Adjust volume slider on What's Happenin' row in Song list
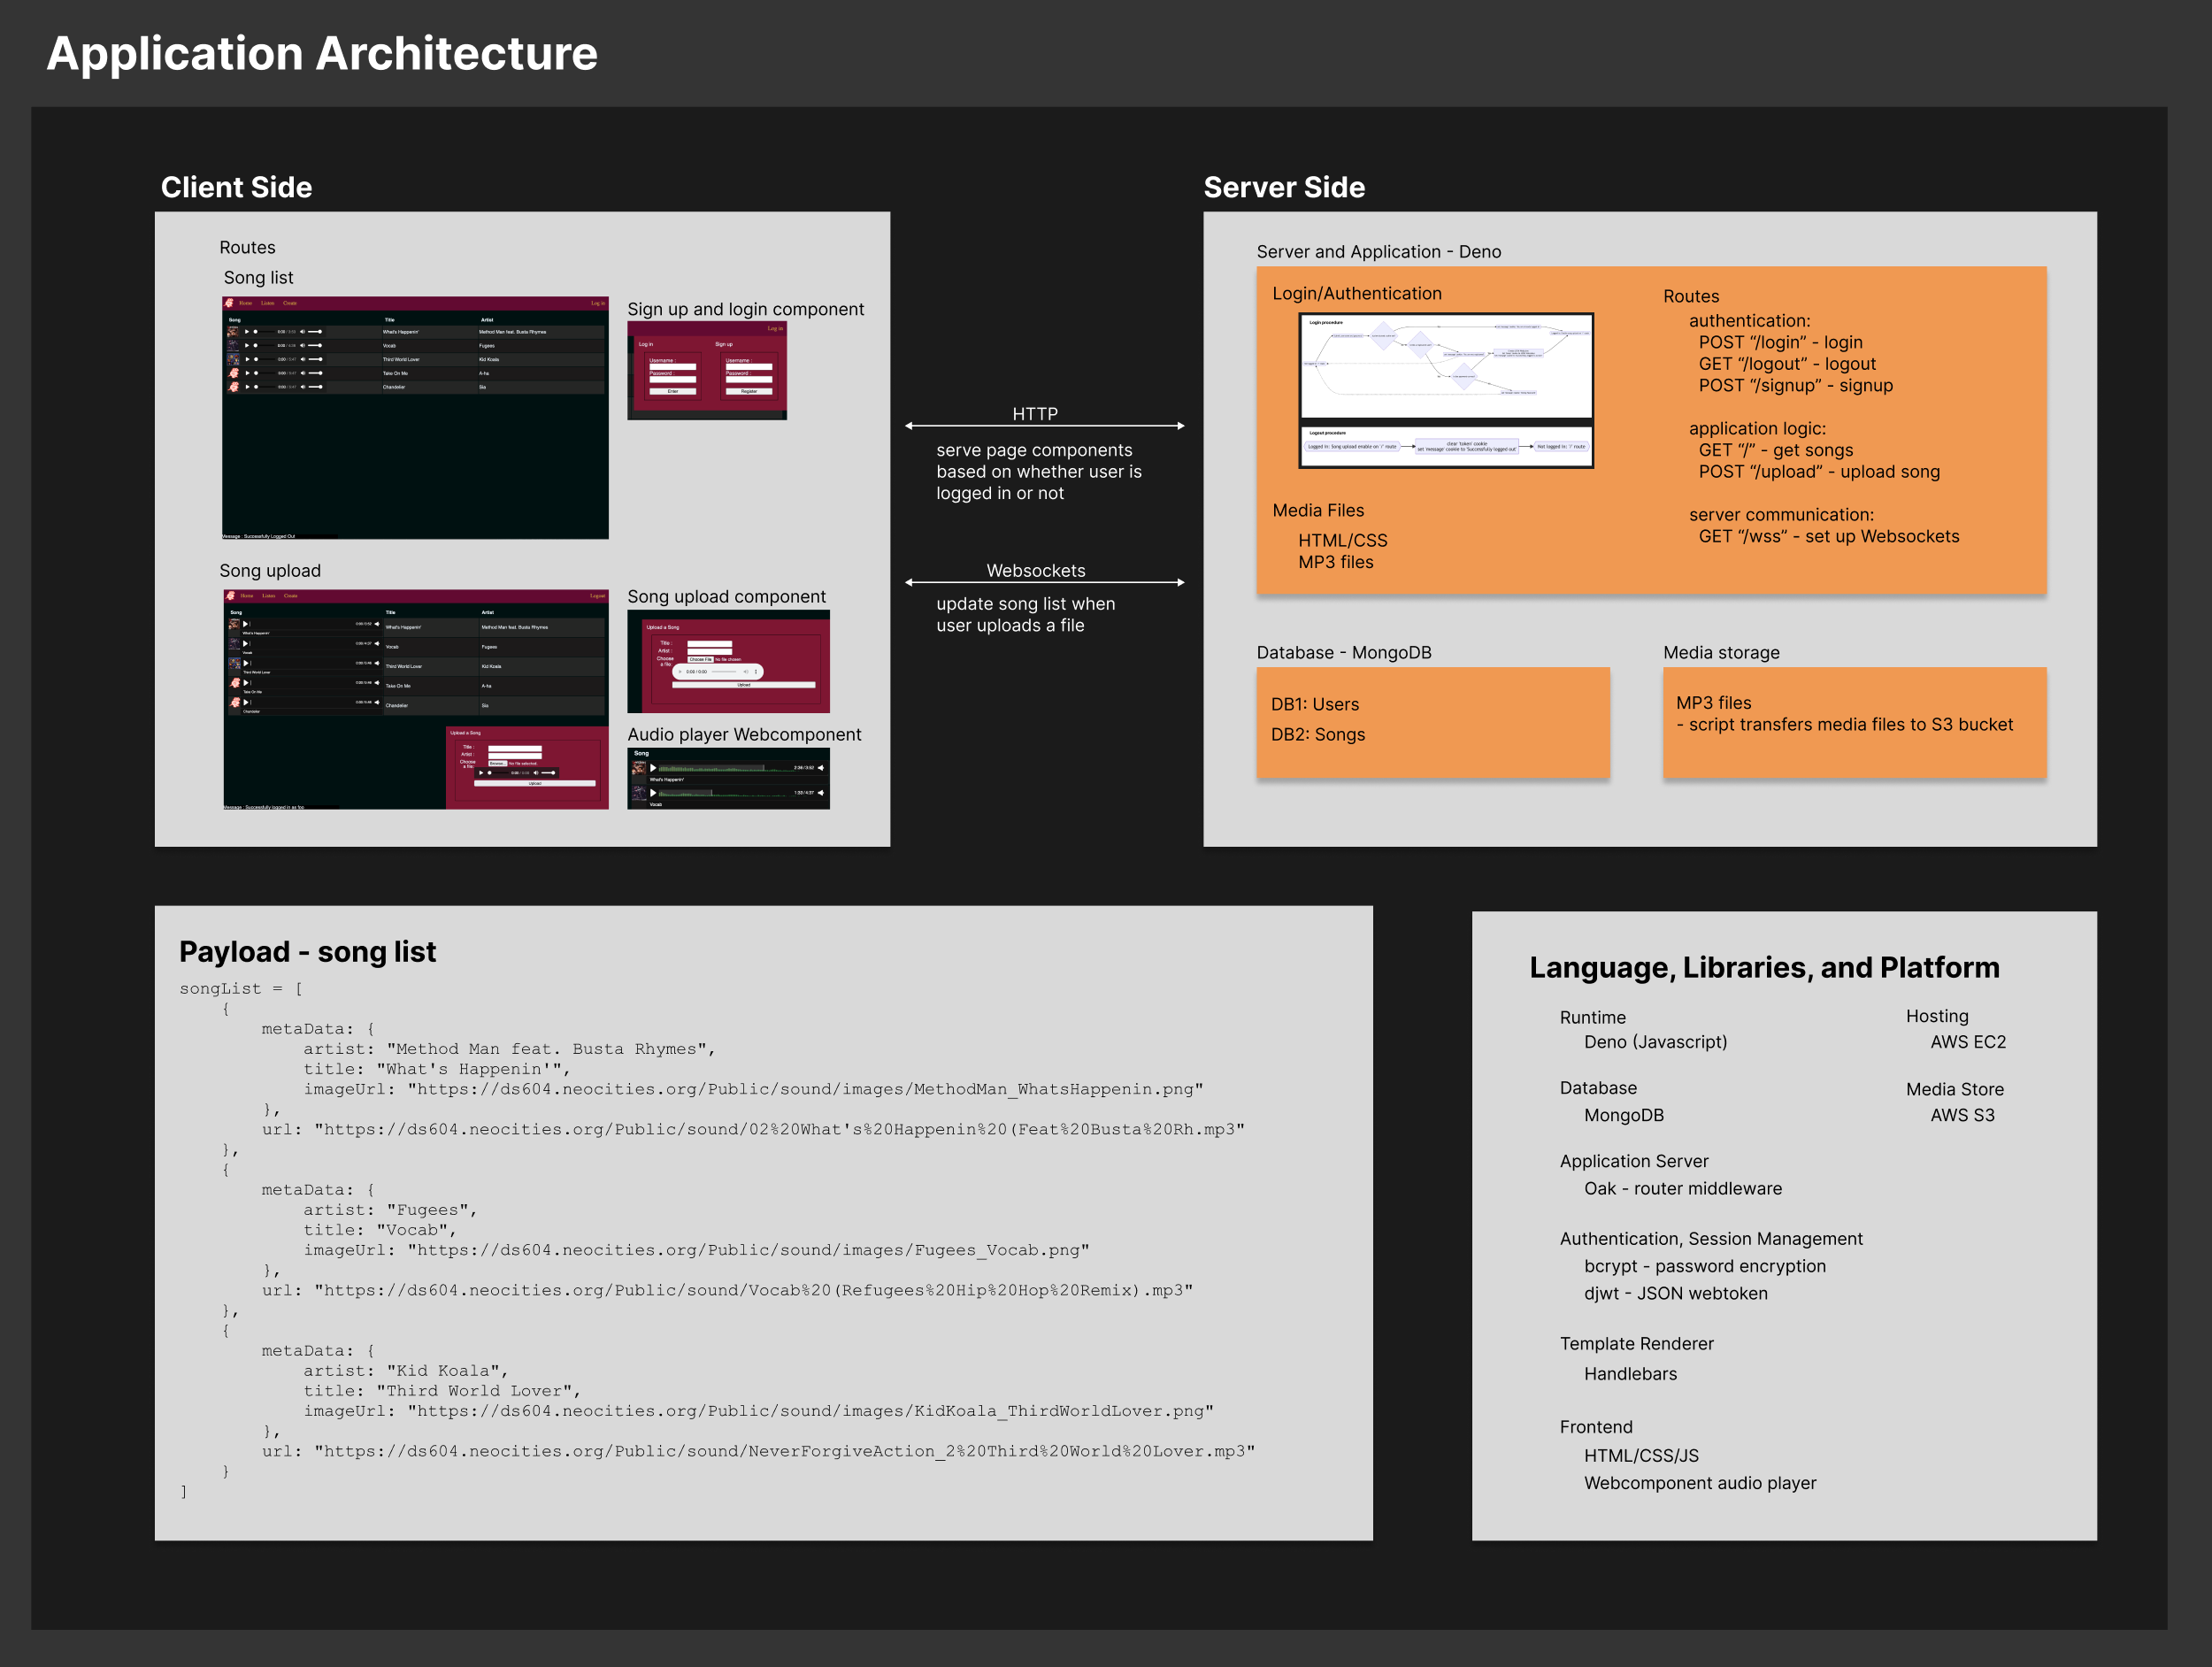 pos(315,332)
